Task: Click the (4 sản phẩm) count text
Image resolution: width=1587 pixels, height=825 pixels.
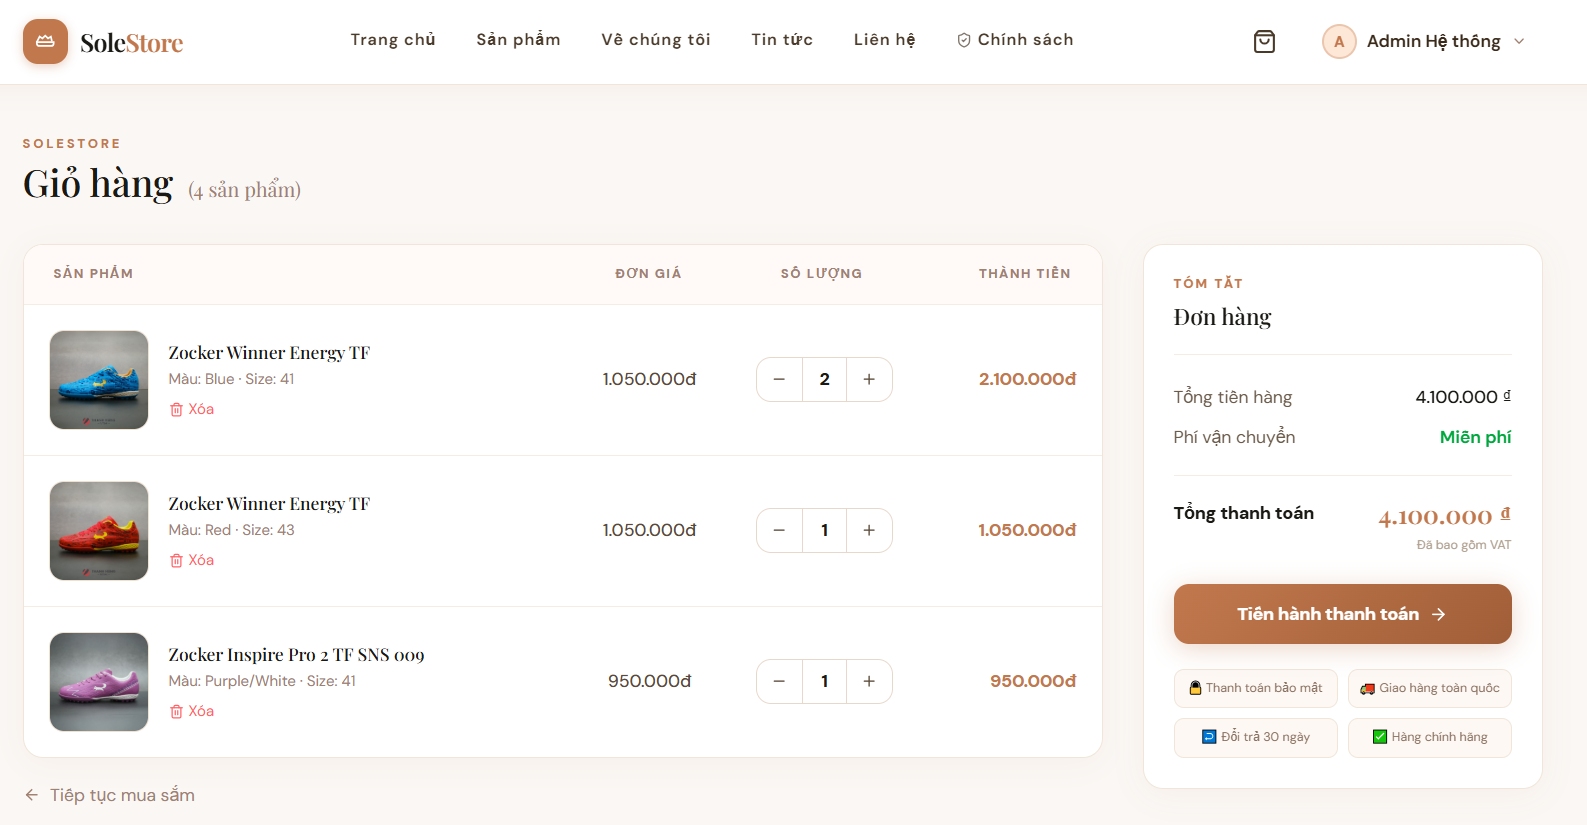Action: click(x=244, y=190)
